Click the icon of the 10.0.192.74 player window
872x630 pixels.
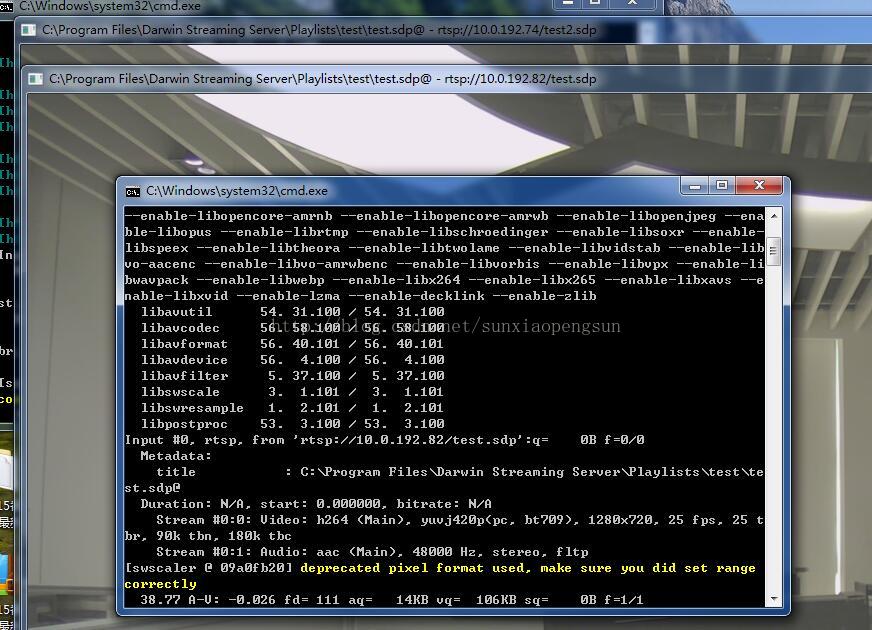[28, 30]
